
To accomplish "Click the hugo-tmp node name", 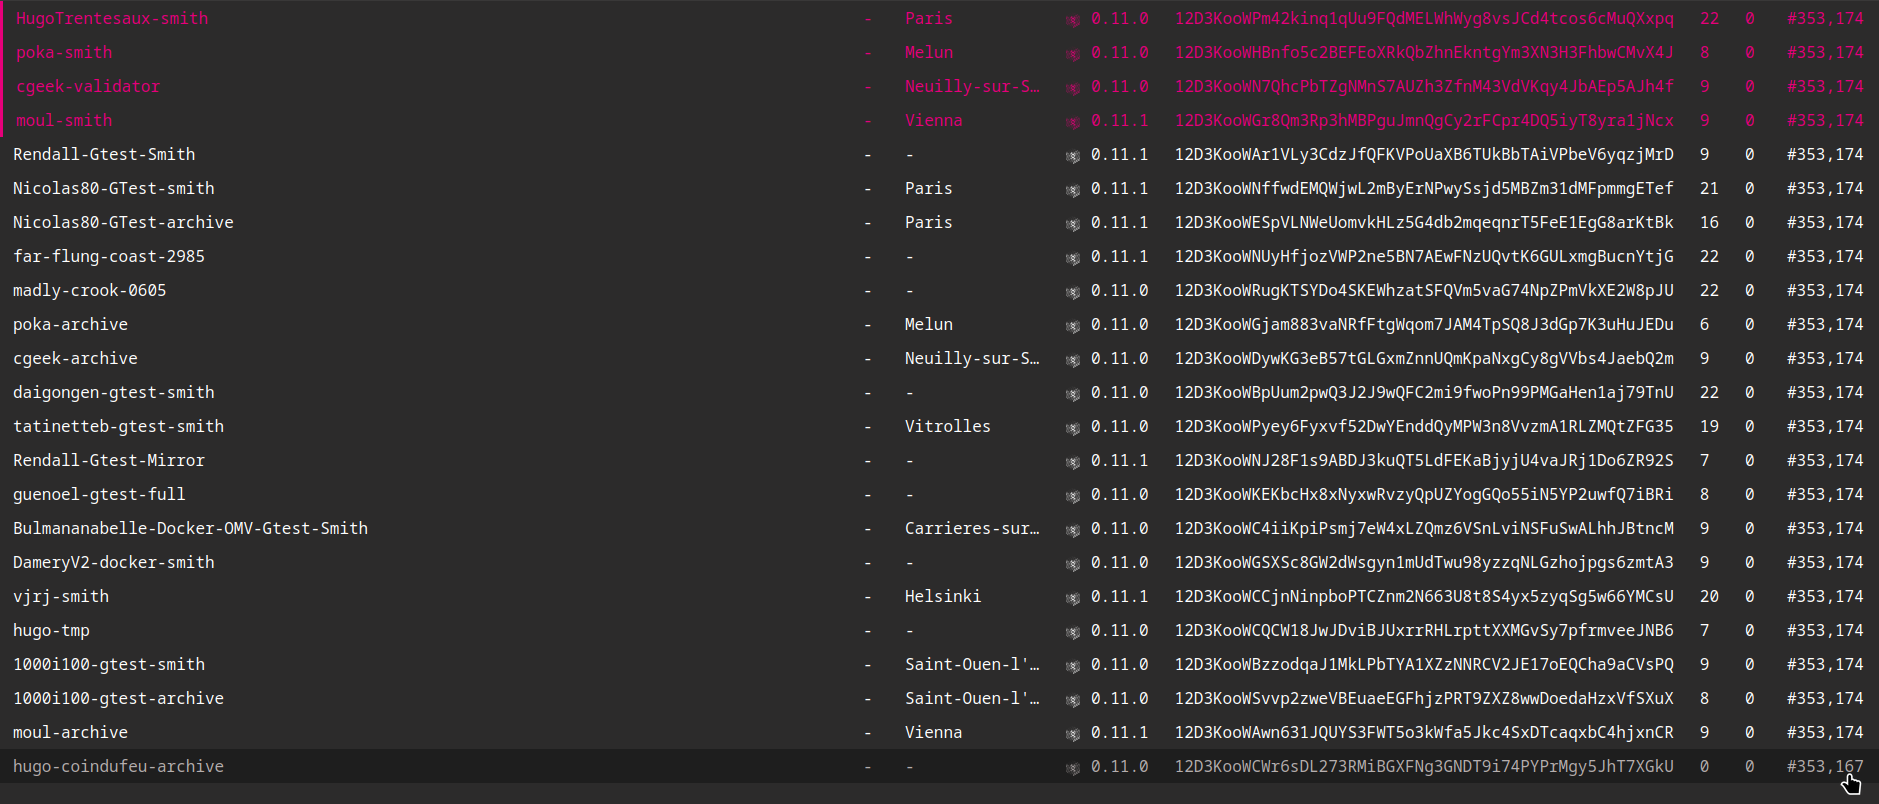I will (51, 630).
